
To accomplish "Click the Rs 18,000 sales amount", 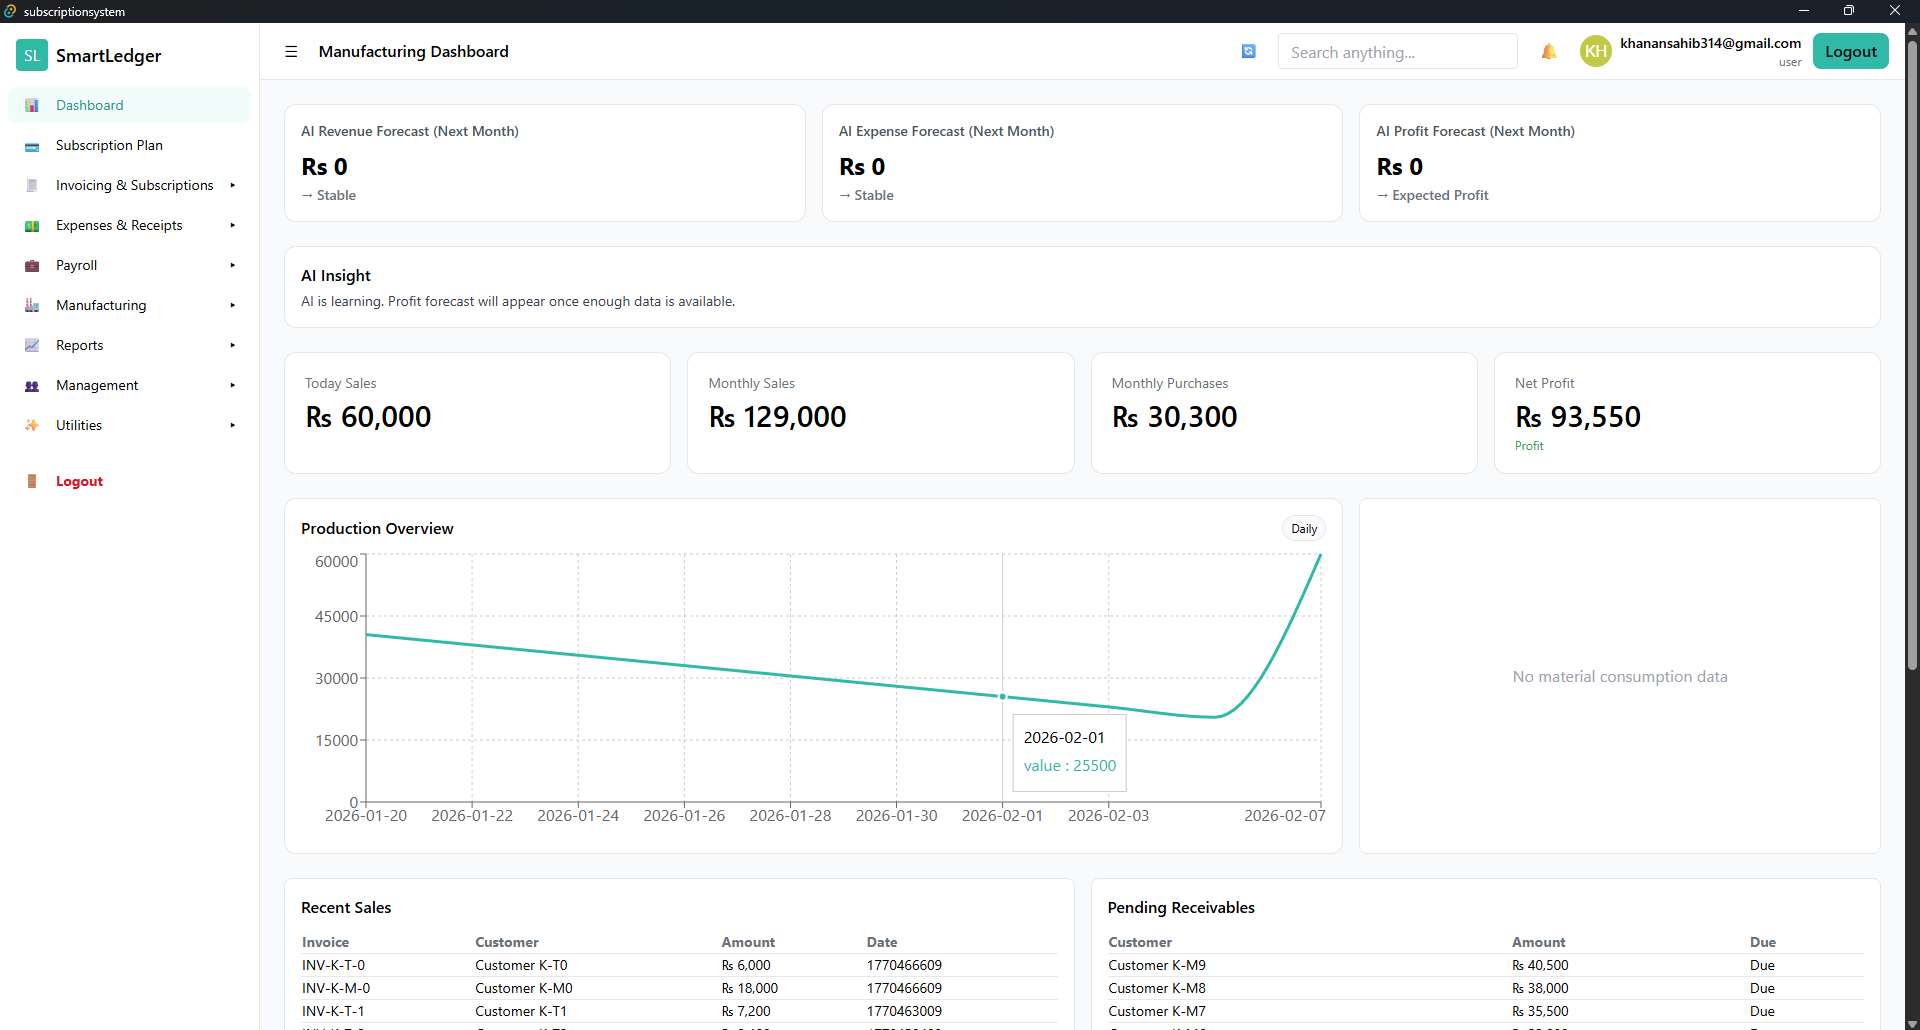I will [750, 988].
